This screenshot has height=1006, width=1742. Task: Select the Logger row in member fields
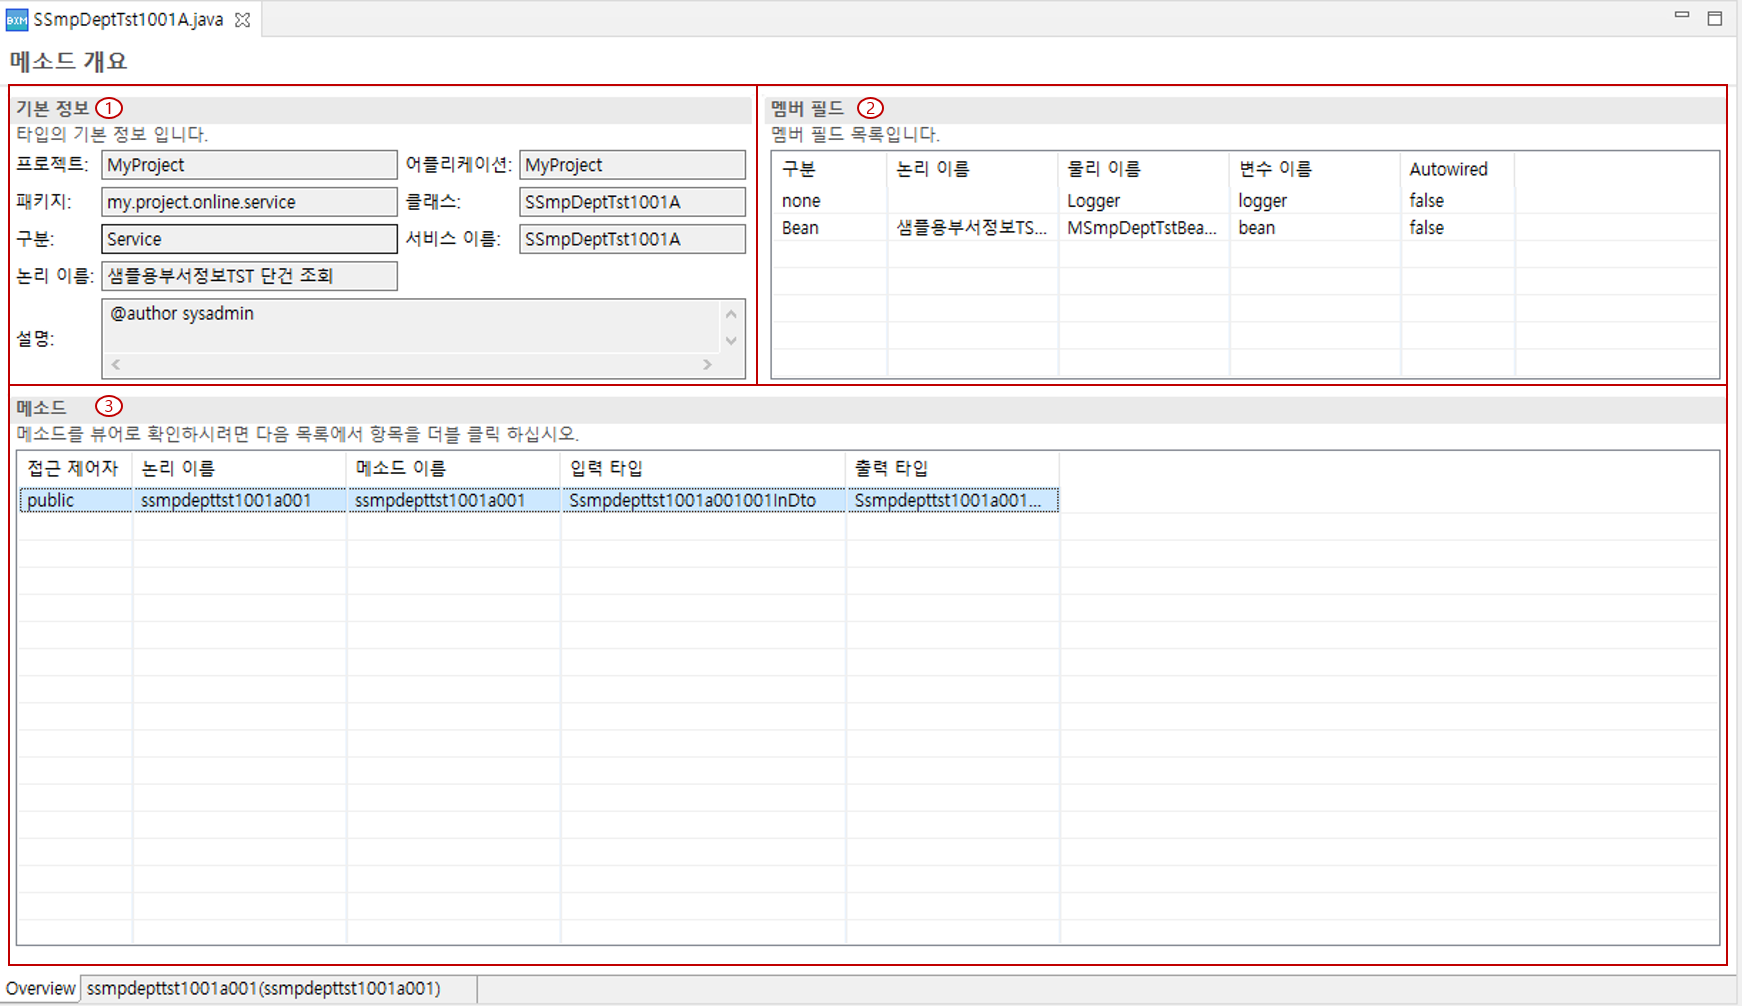click(x=1093, y=201)
